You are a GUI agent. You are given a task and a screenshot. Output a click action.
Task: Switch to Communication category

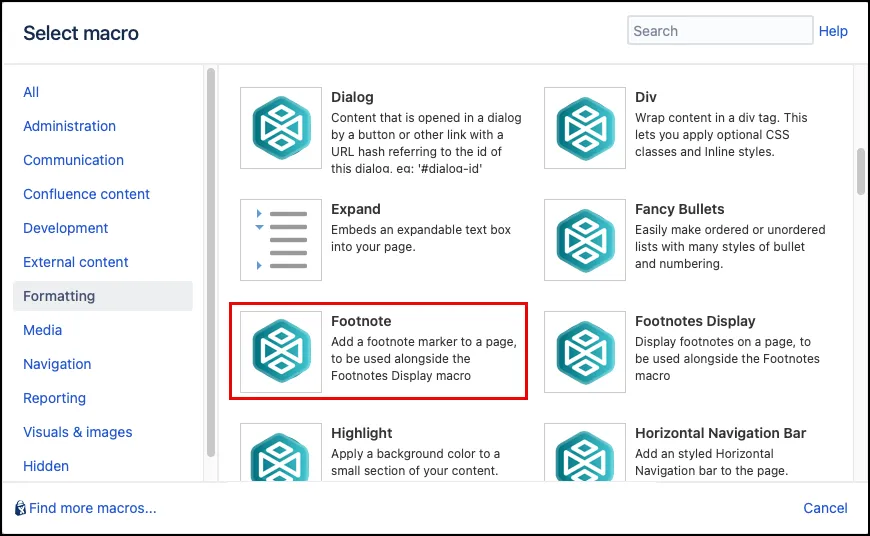coord(73,160)
